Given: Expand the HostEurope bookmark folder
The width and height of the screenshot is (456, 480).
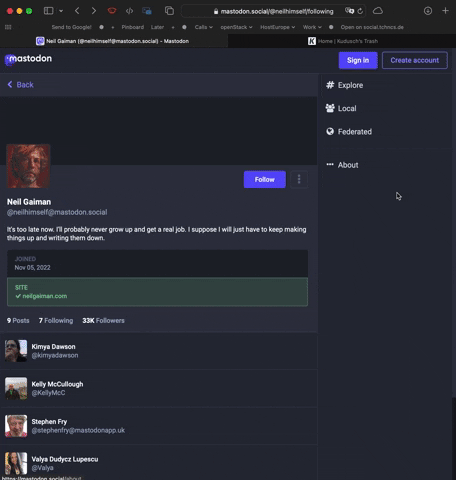Looking at the screenshot, I should (x=278, y=27).
